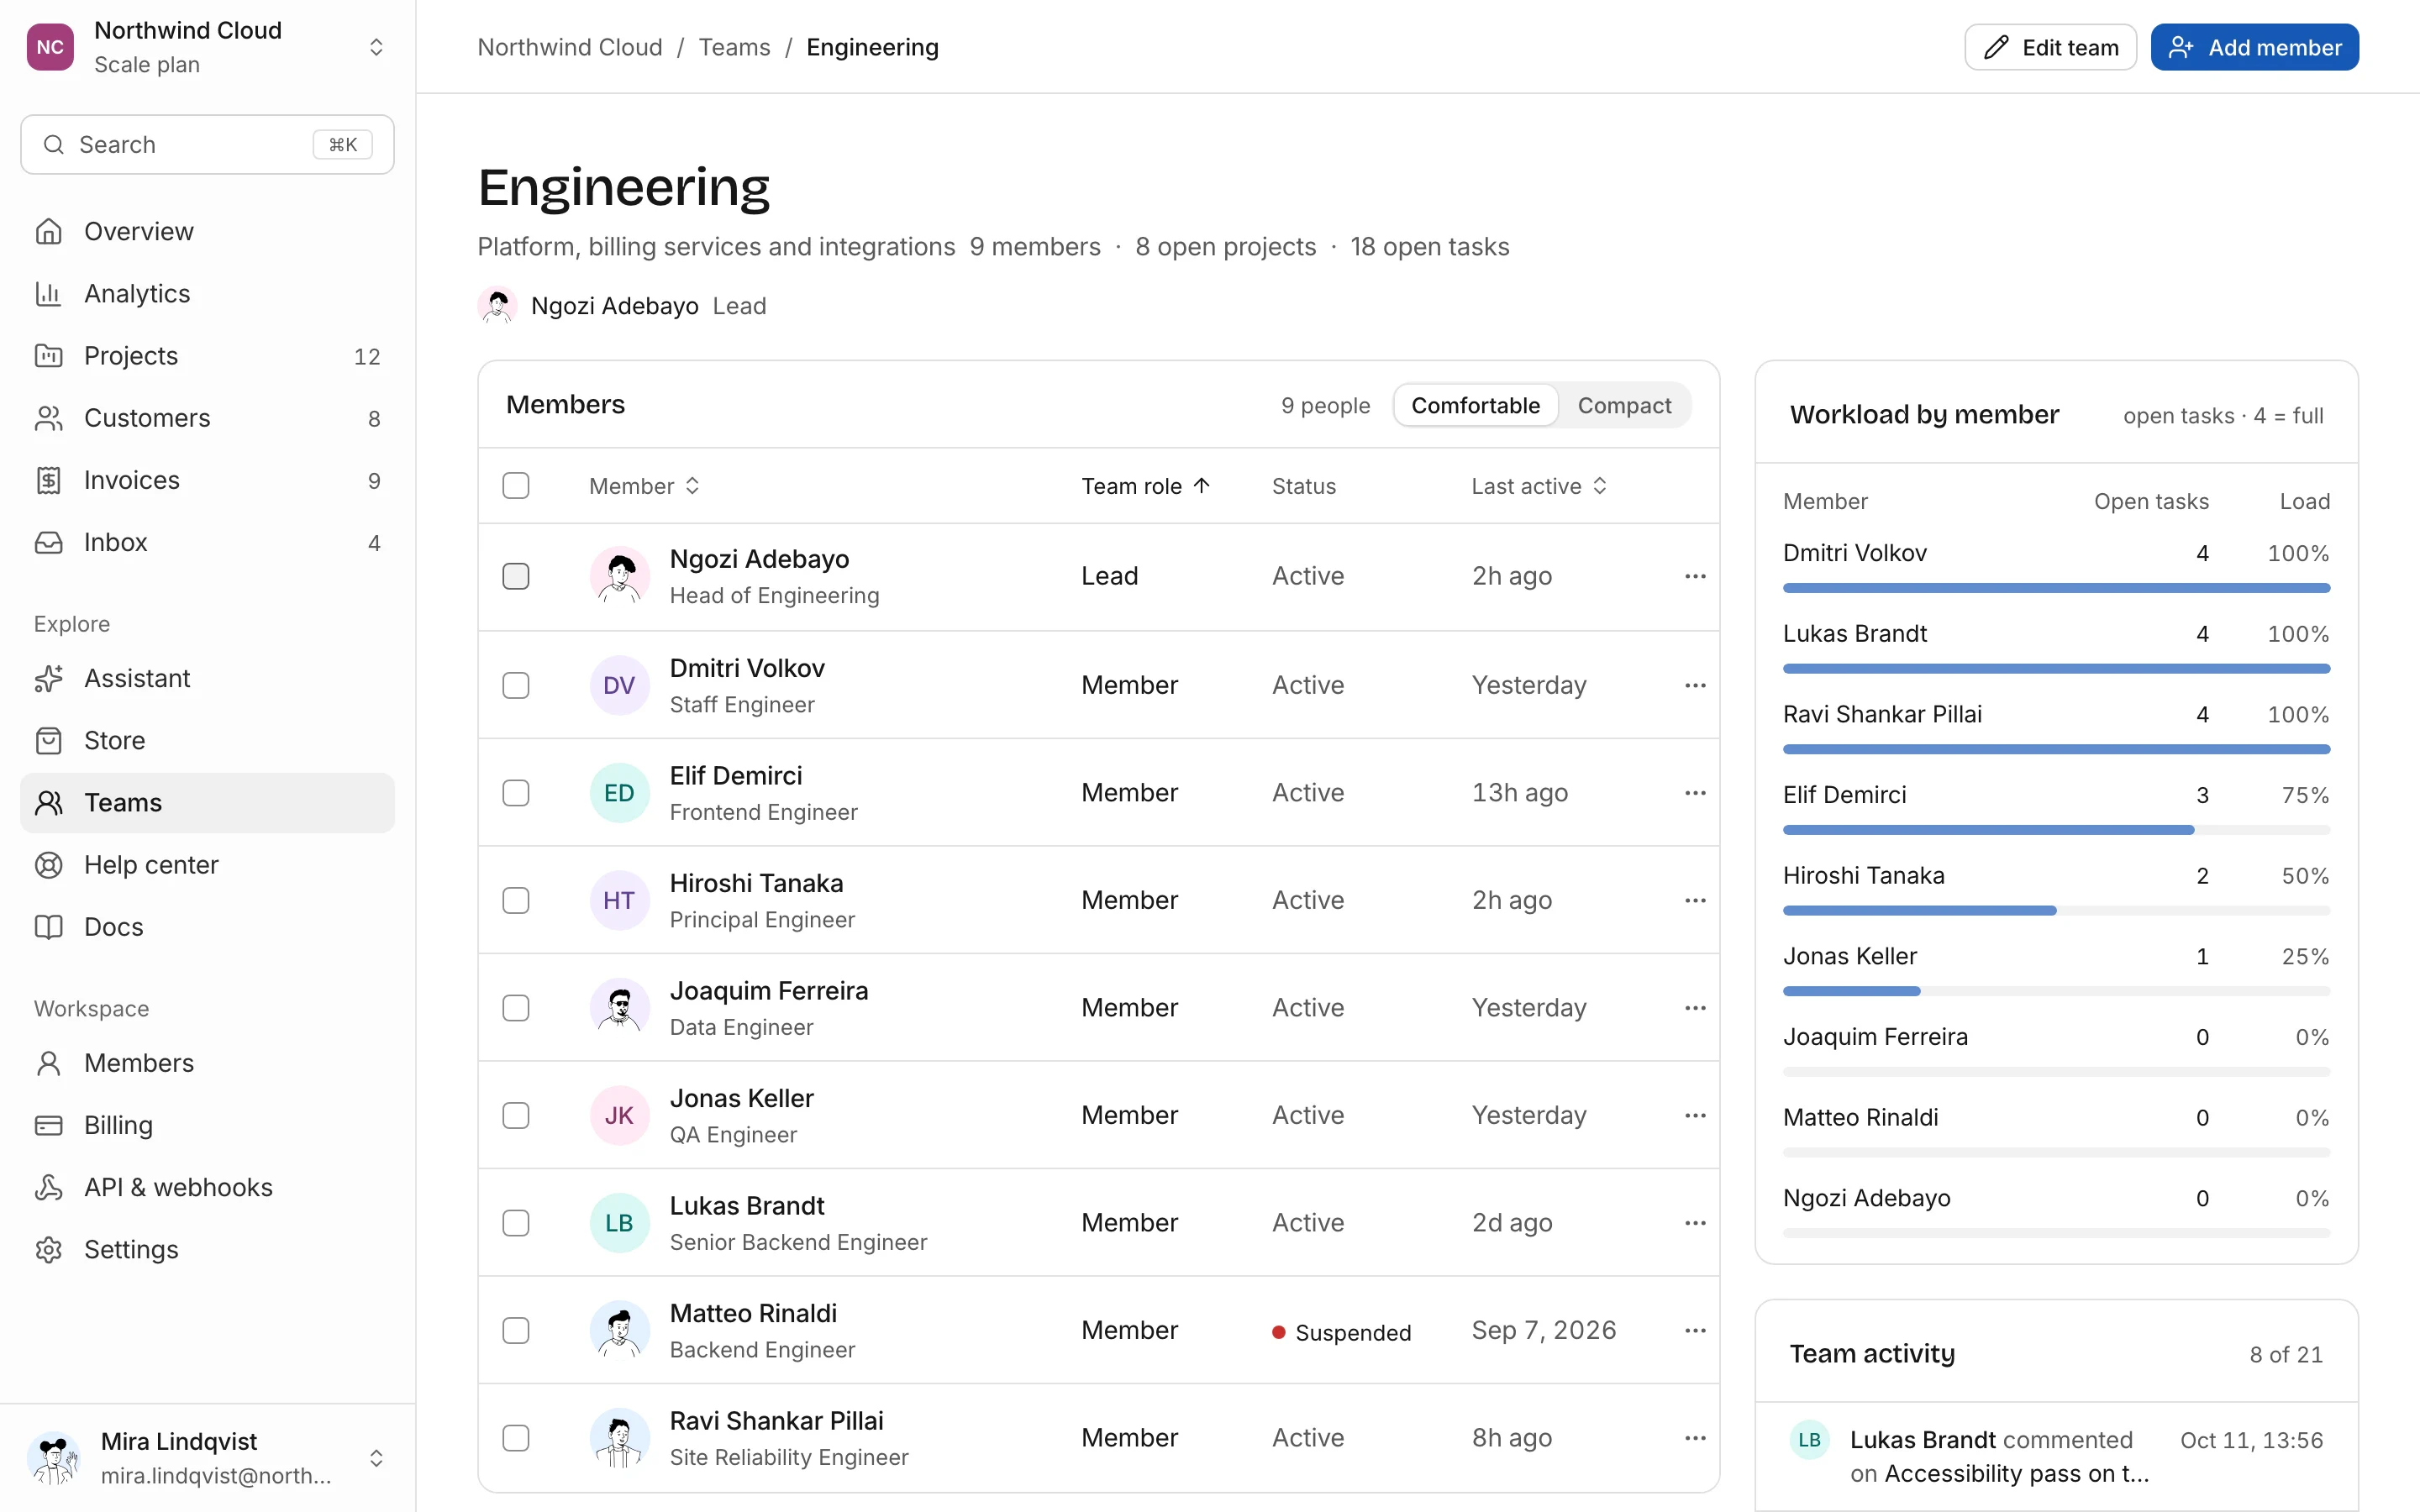
Task: Sort by Team role column
Action: (1146, 486)
